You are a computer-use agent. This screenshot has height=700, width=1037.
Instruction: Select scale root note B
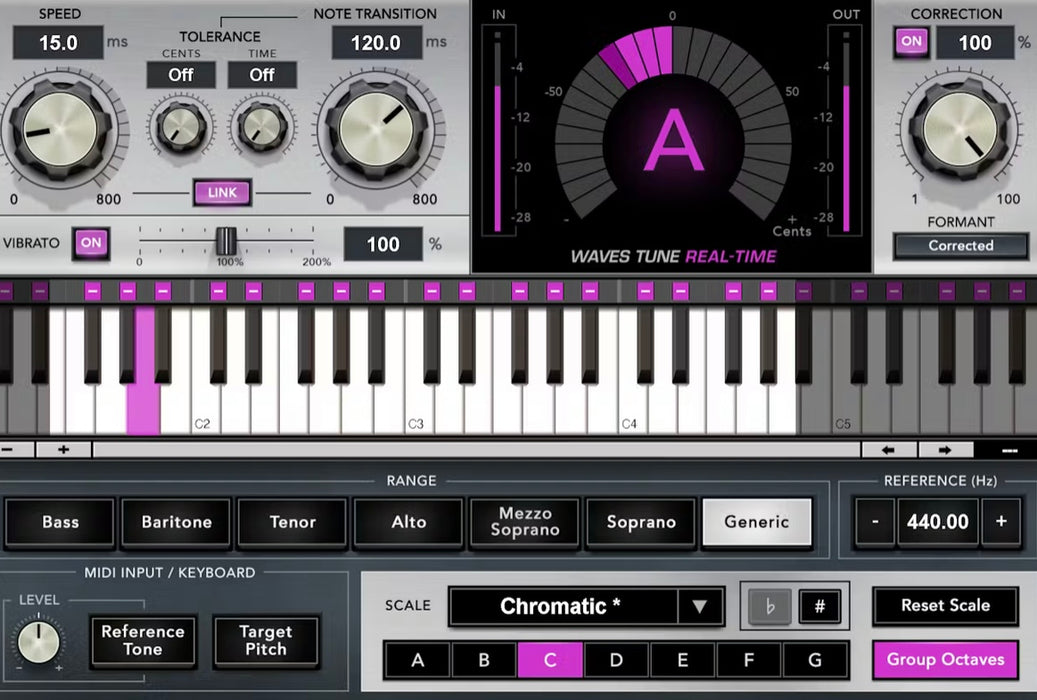click(484, 660)
